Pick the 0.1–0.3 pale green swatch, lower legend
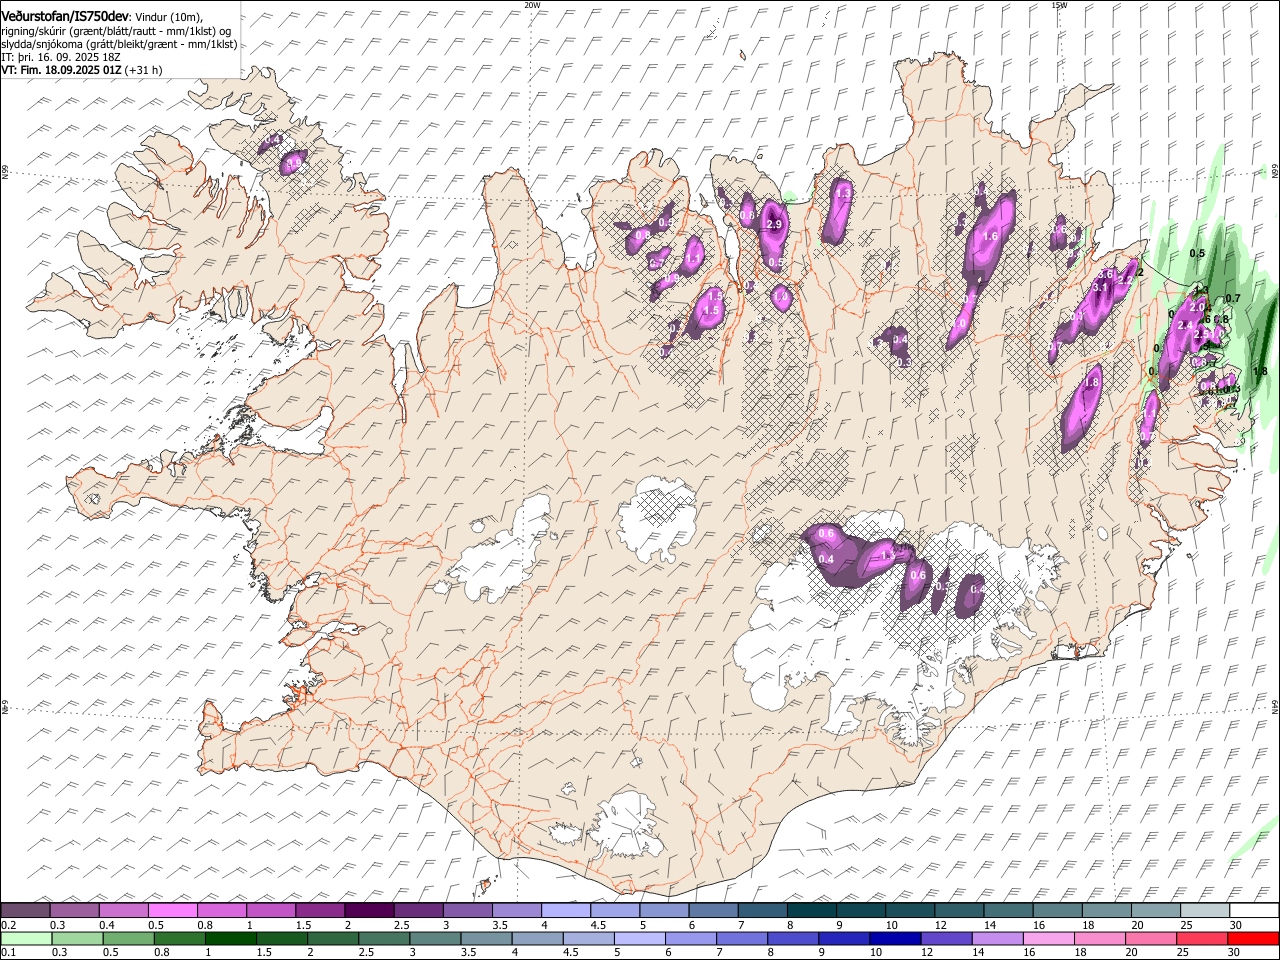Viewport: 1280px width, 960px height. [x=26, y=938]
